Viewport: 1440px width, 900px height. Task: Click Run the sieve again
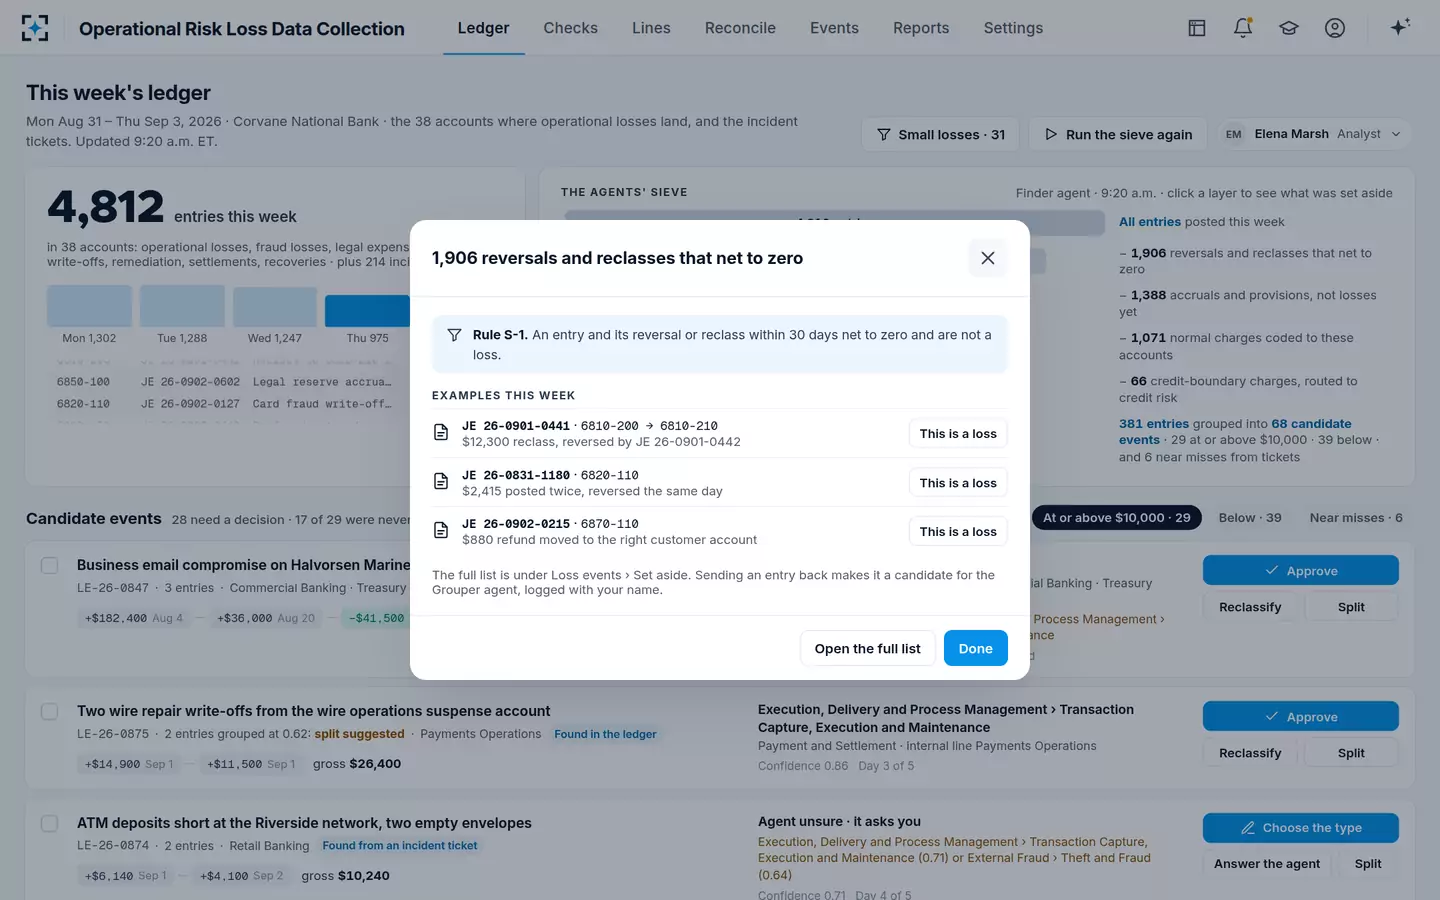click(x=1119, y=134)
